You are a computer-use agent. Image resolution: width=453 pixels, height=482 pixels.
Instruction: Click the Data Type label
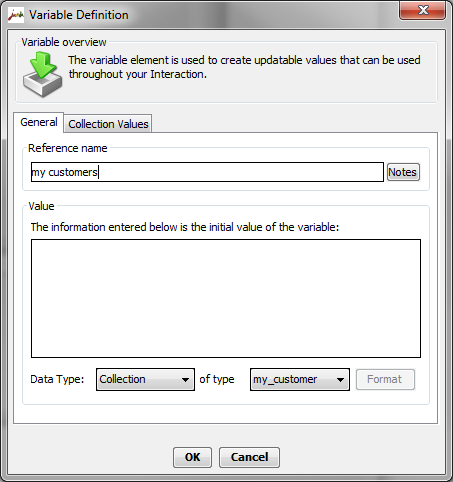pos(57,379)
